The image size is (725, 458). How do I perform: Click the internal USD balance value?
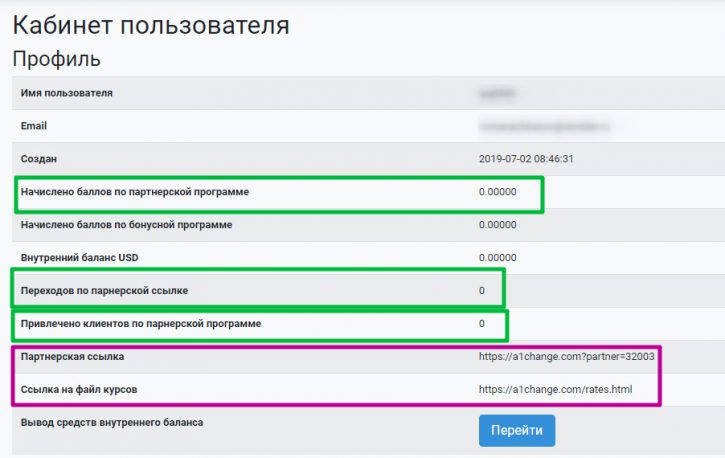(x=498, y=257)
